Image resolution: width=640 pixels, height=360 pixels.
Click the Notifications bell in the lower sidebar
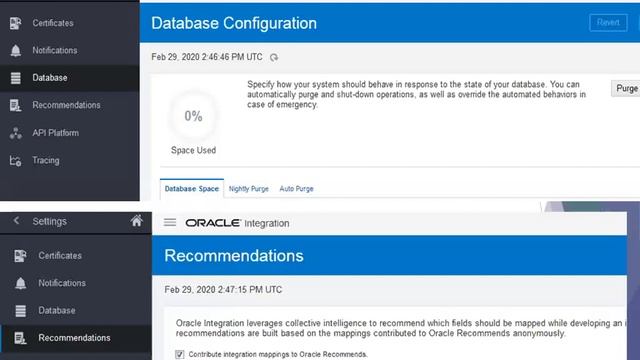(20, 283)
